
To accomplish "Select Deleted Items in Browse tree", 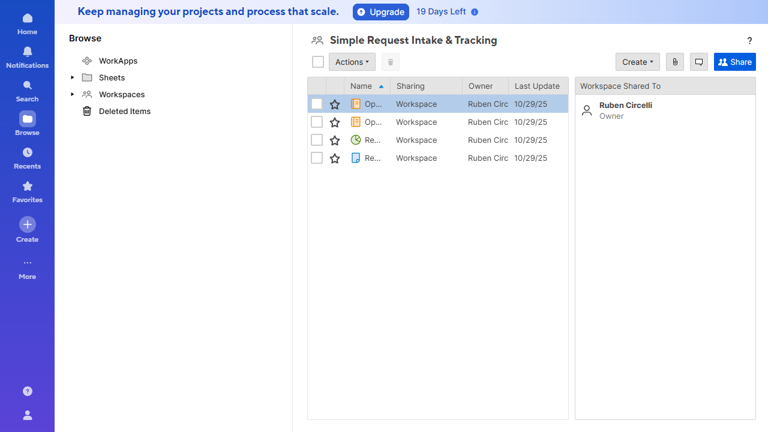I will pos(124,111).
